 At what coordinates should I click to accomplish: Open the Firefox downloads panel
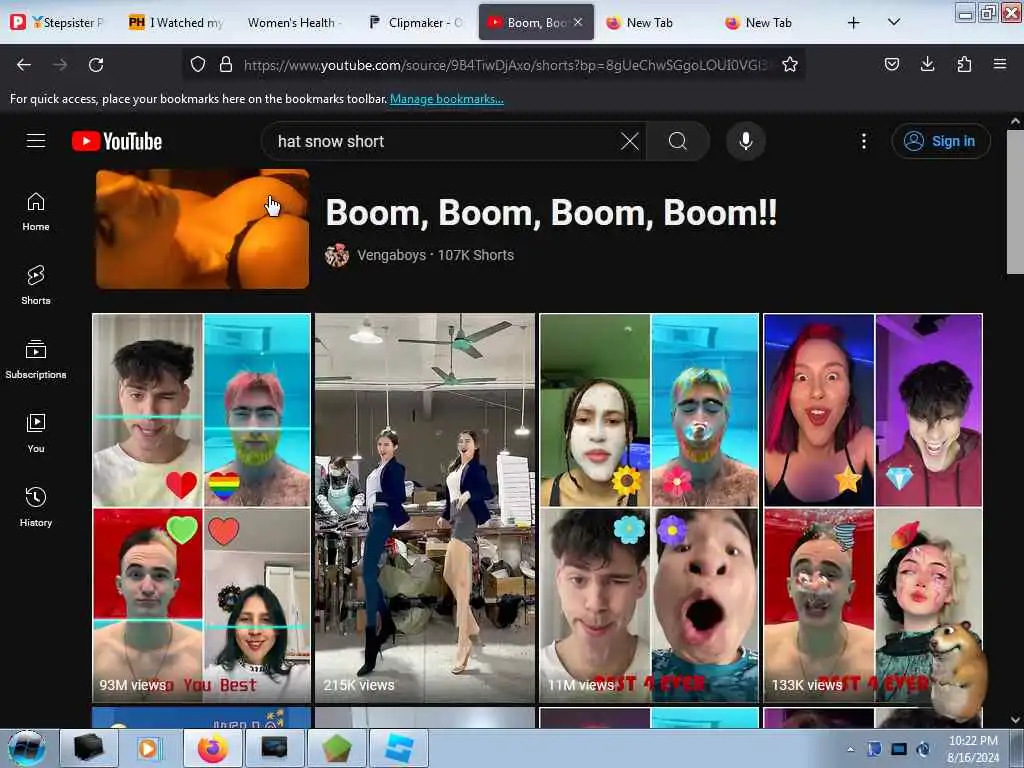point(927,64)
